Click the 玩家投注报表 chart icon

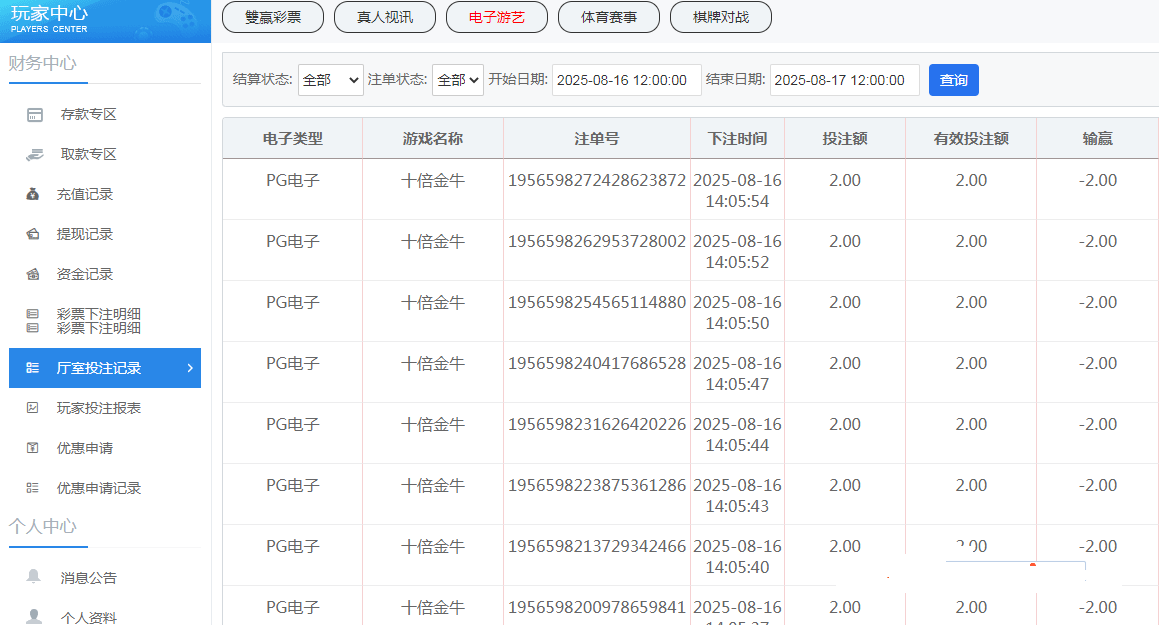(x=33, y=408)
